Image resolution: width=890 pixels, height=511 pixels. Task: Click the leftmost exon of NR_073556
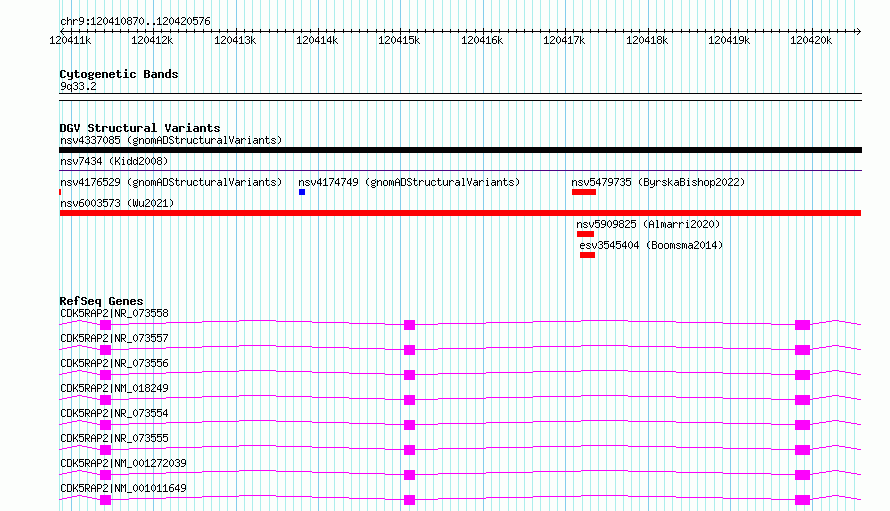pos(106,375)
